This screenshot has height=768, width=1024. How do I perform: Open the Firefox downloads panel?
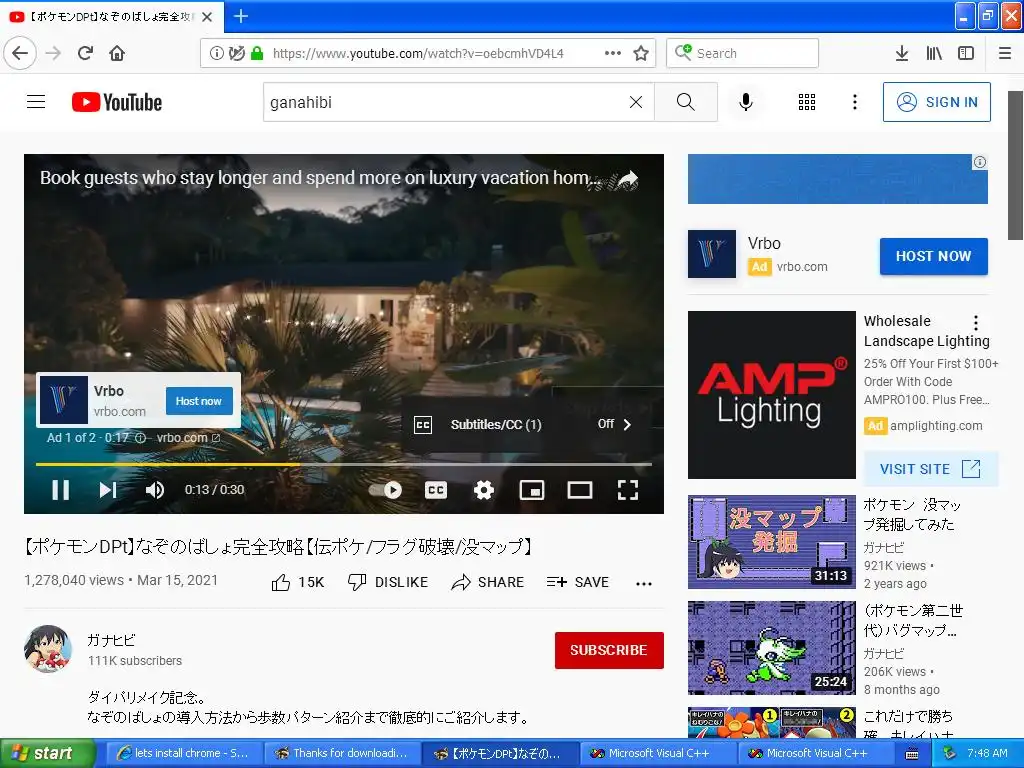pos(902,54)
